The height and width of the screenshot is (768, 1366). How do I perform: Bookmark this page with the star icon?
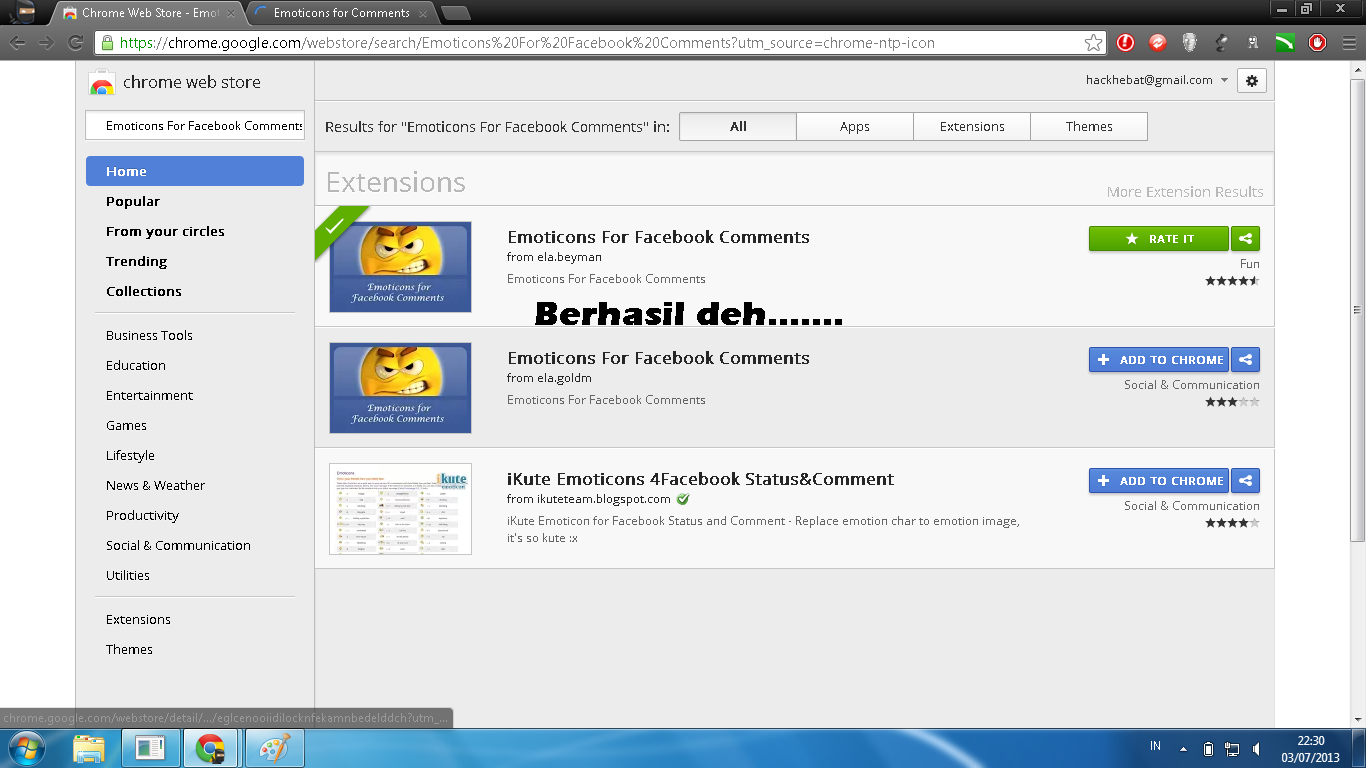[x=1093, y=43]
